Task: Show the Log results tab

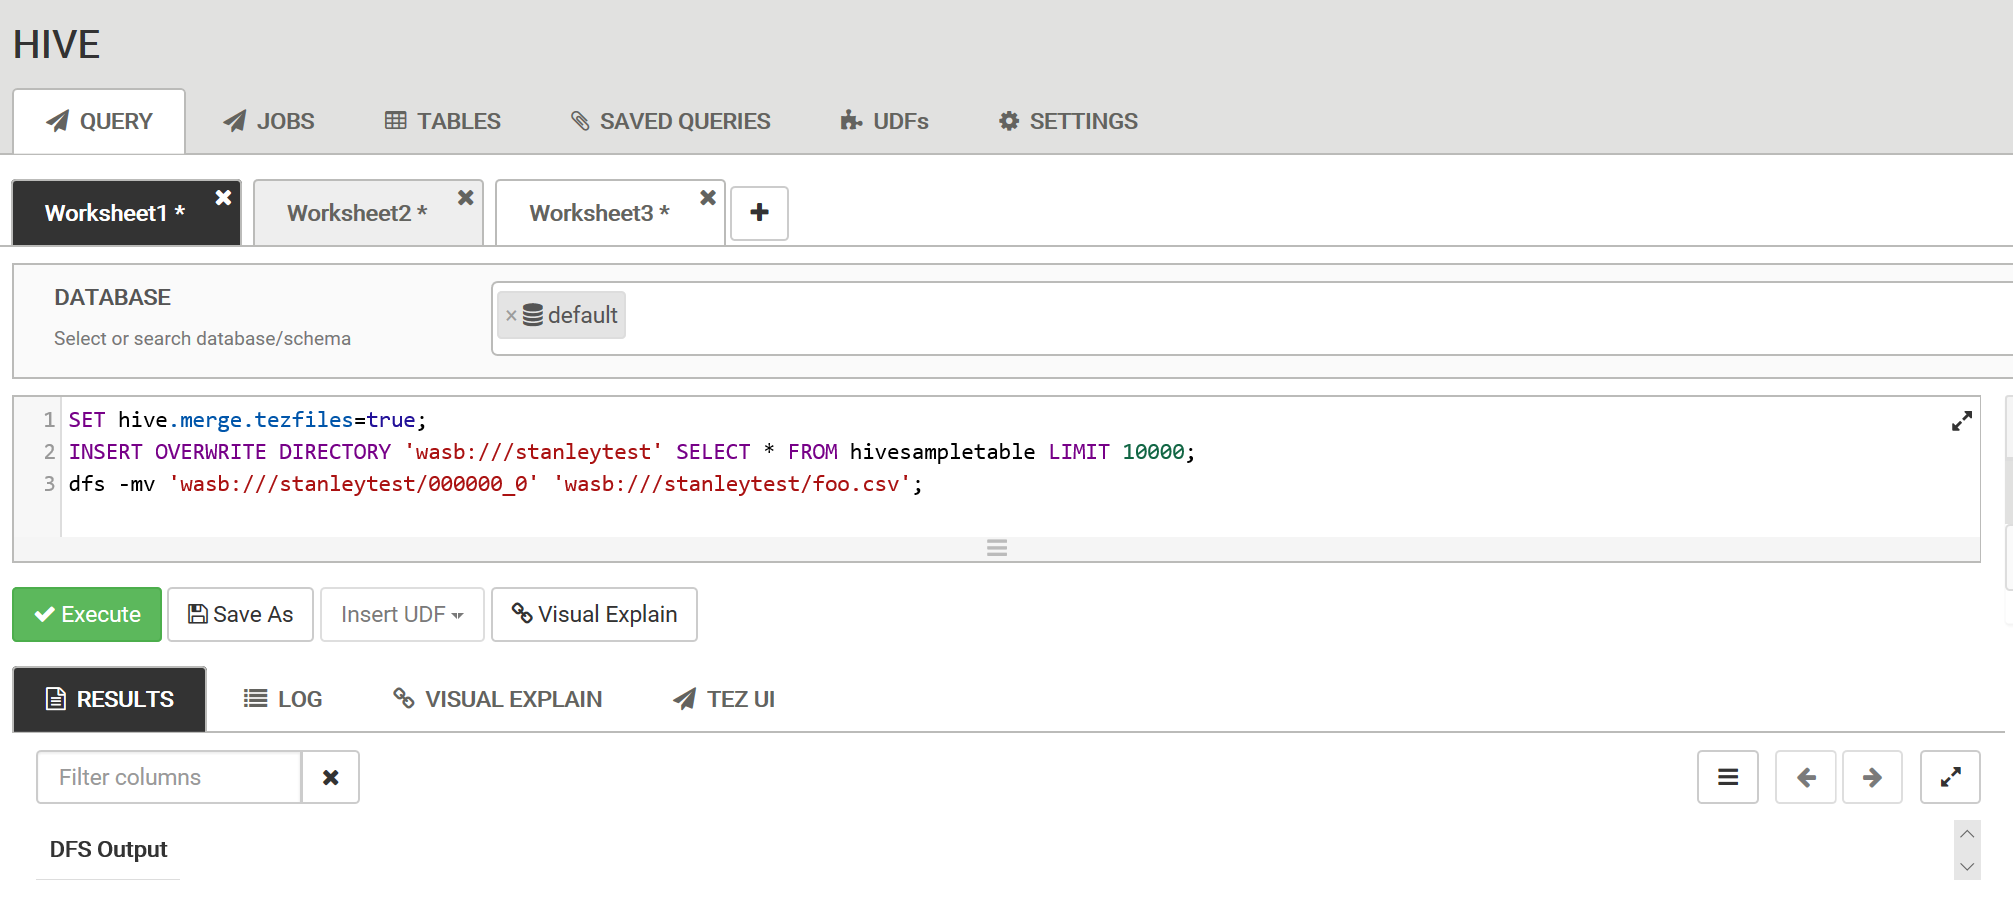Action: (x=283, y=700)
